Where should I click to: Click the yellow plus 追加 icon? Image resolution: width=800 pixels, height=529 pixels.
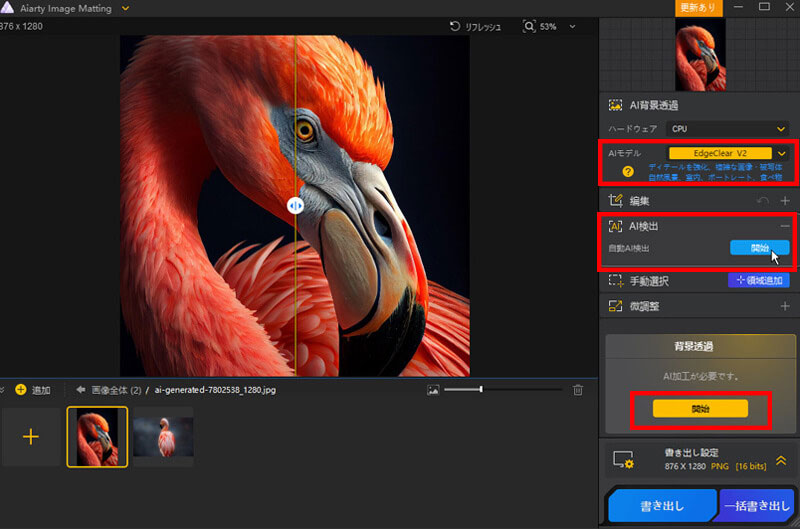(20, 389)
